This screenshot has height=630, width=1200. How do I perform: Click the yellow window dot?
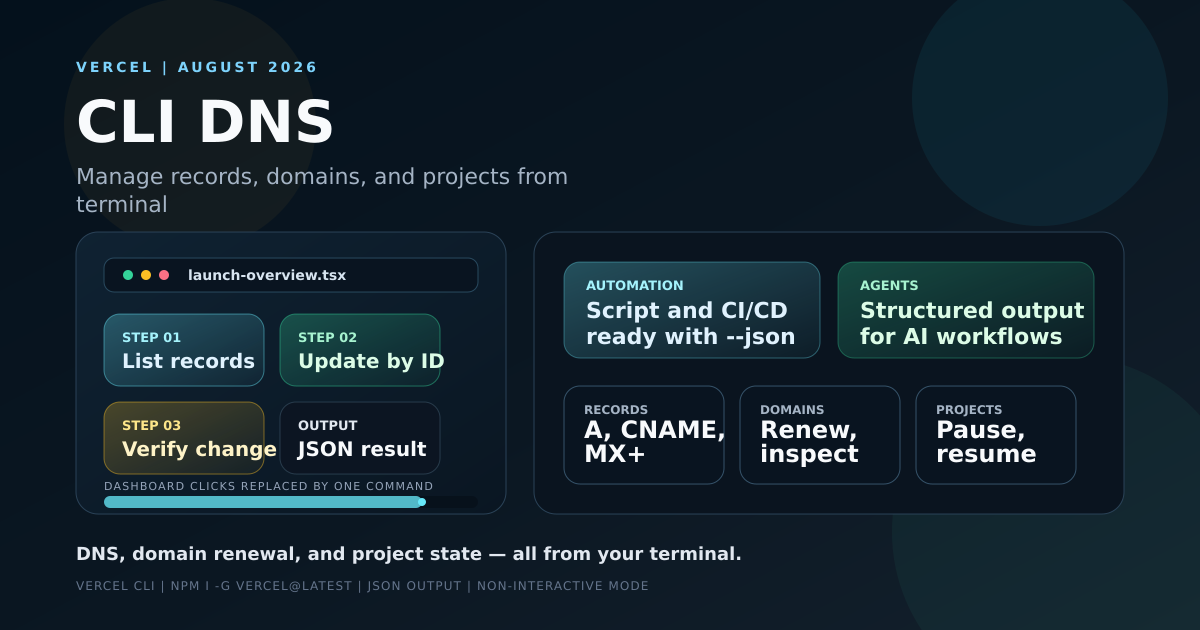(146, 275)
